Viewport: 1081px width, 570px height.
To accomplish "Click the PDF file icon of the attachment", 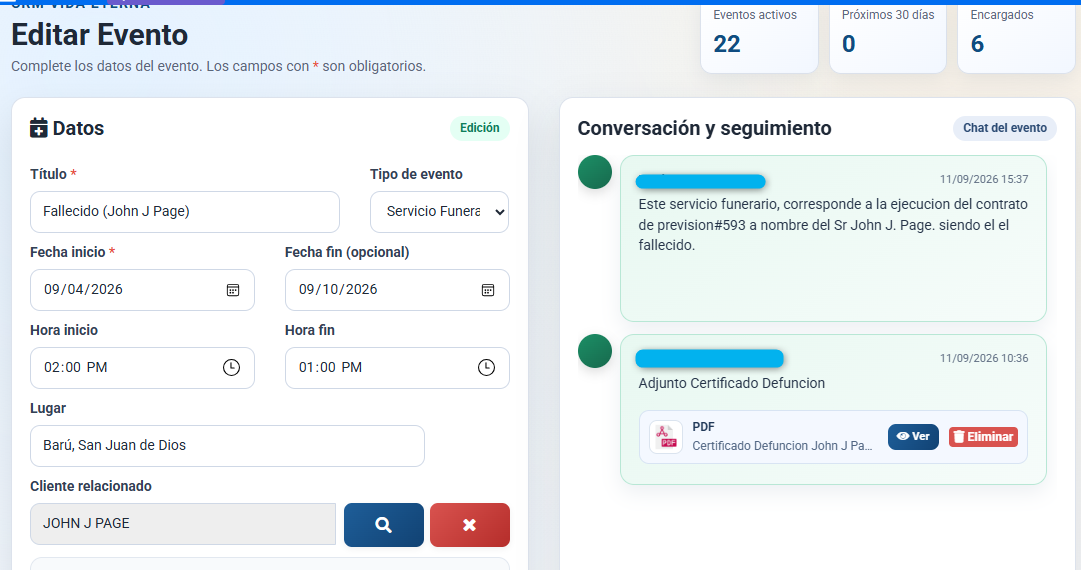I will pos(666,437).
